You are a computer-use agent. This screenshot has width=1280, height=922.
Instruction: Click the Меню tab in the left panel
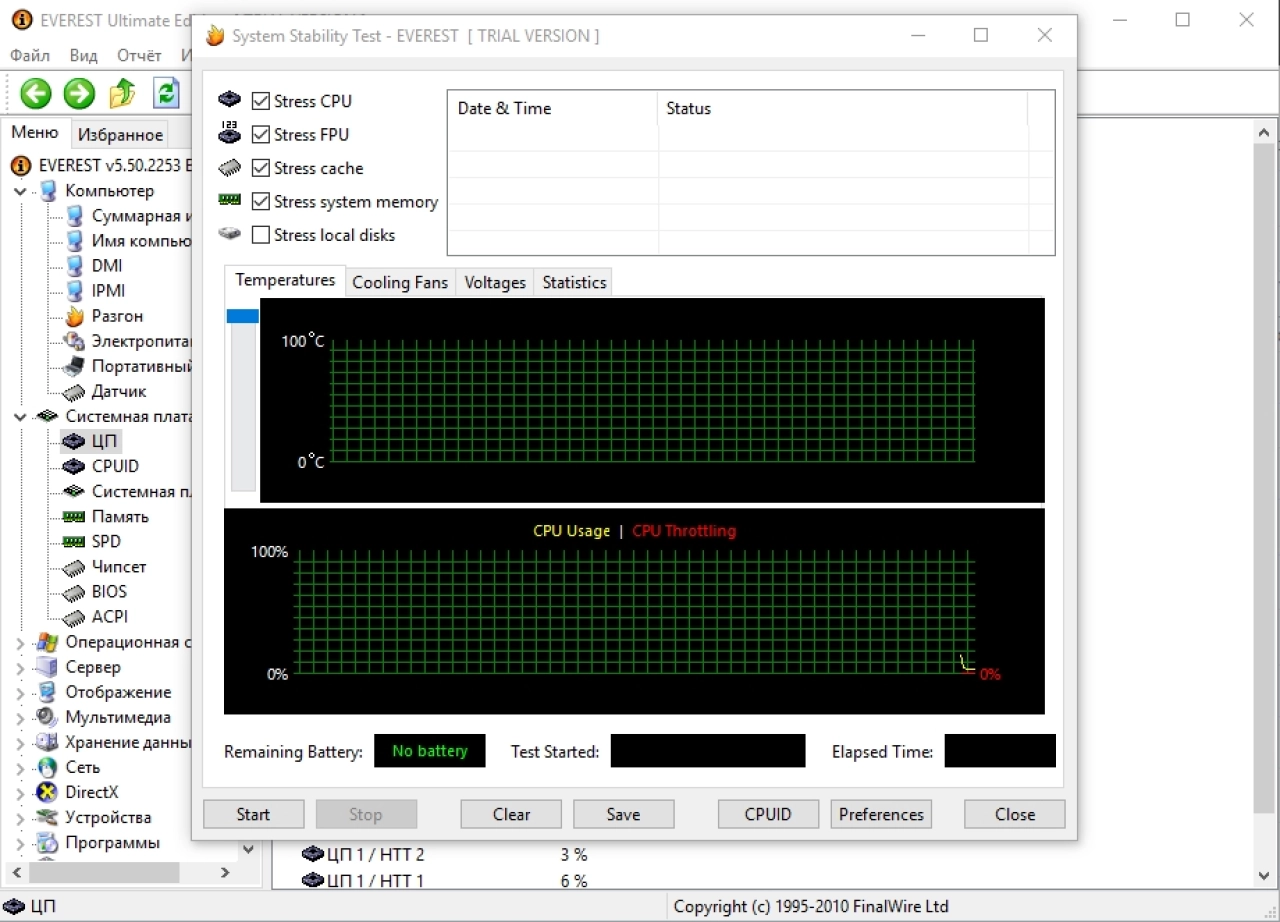(x=35, y=133)
